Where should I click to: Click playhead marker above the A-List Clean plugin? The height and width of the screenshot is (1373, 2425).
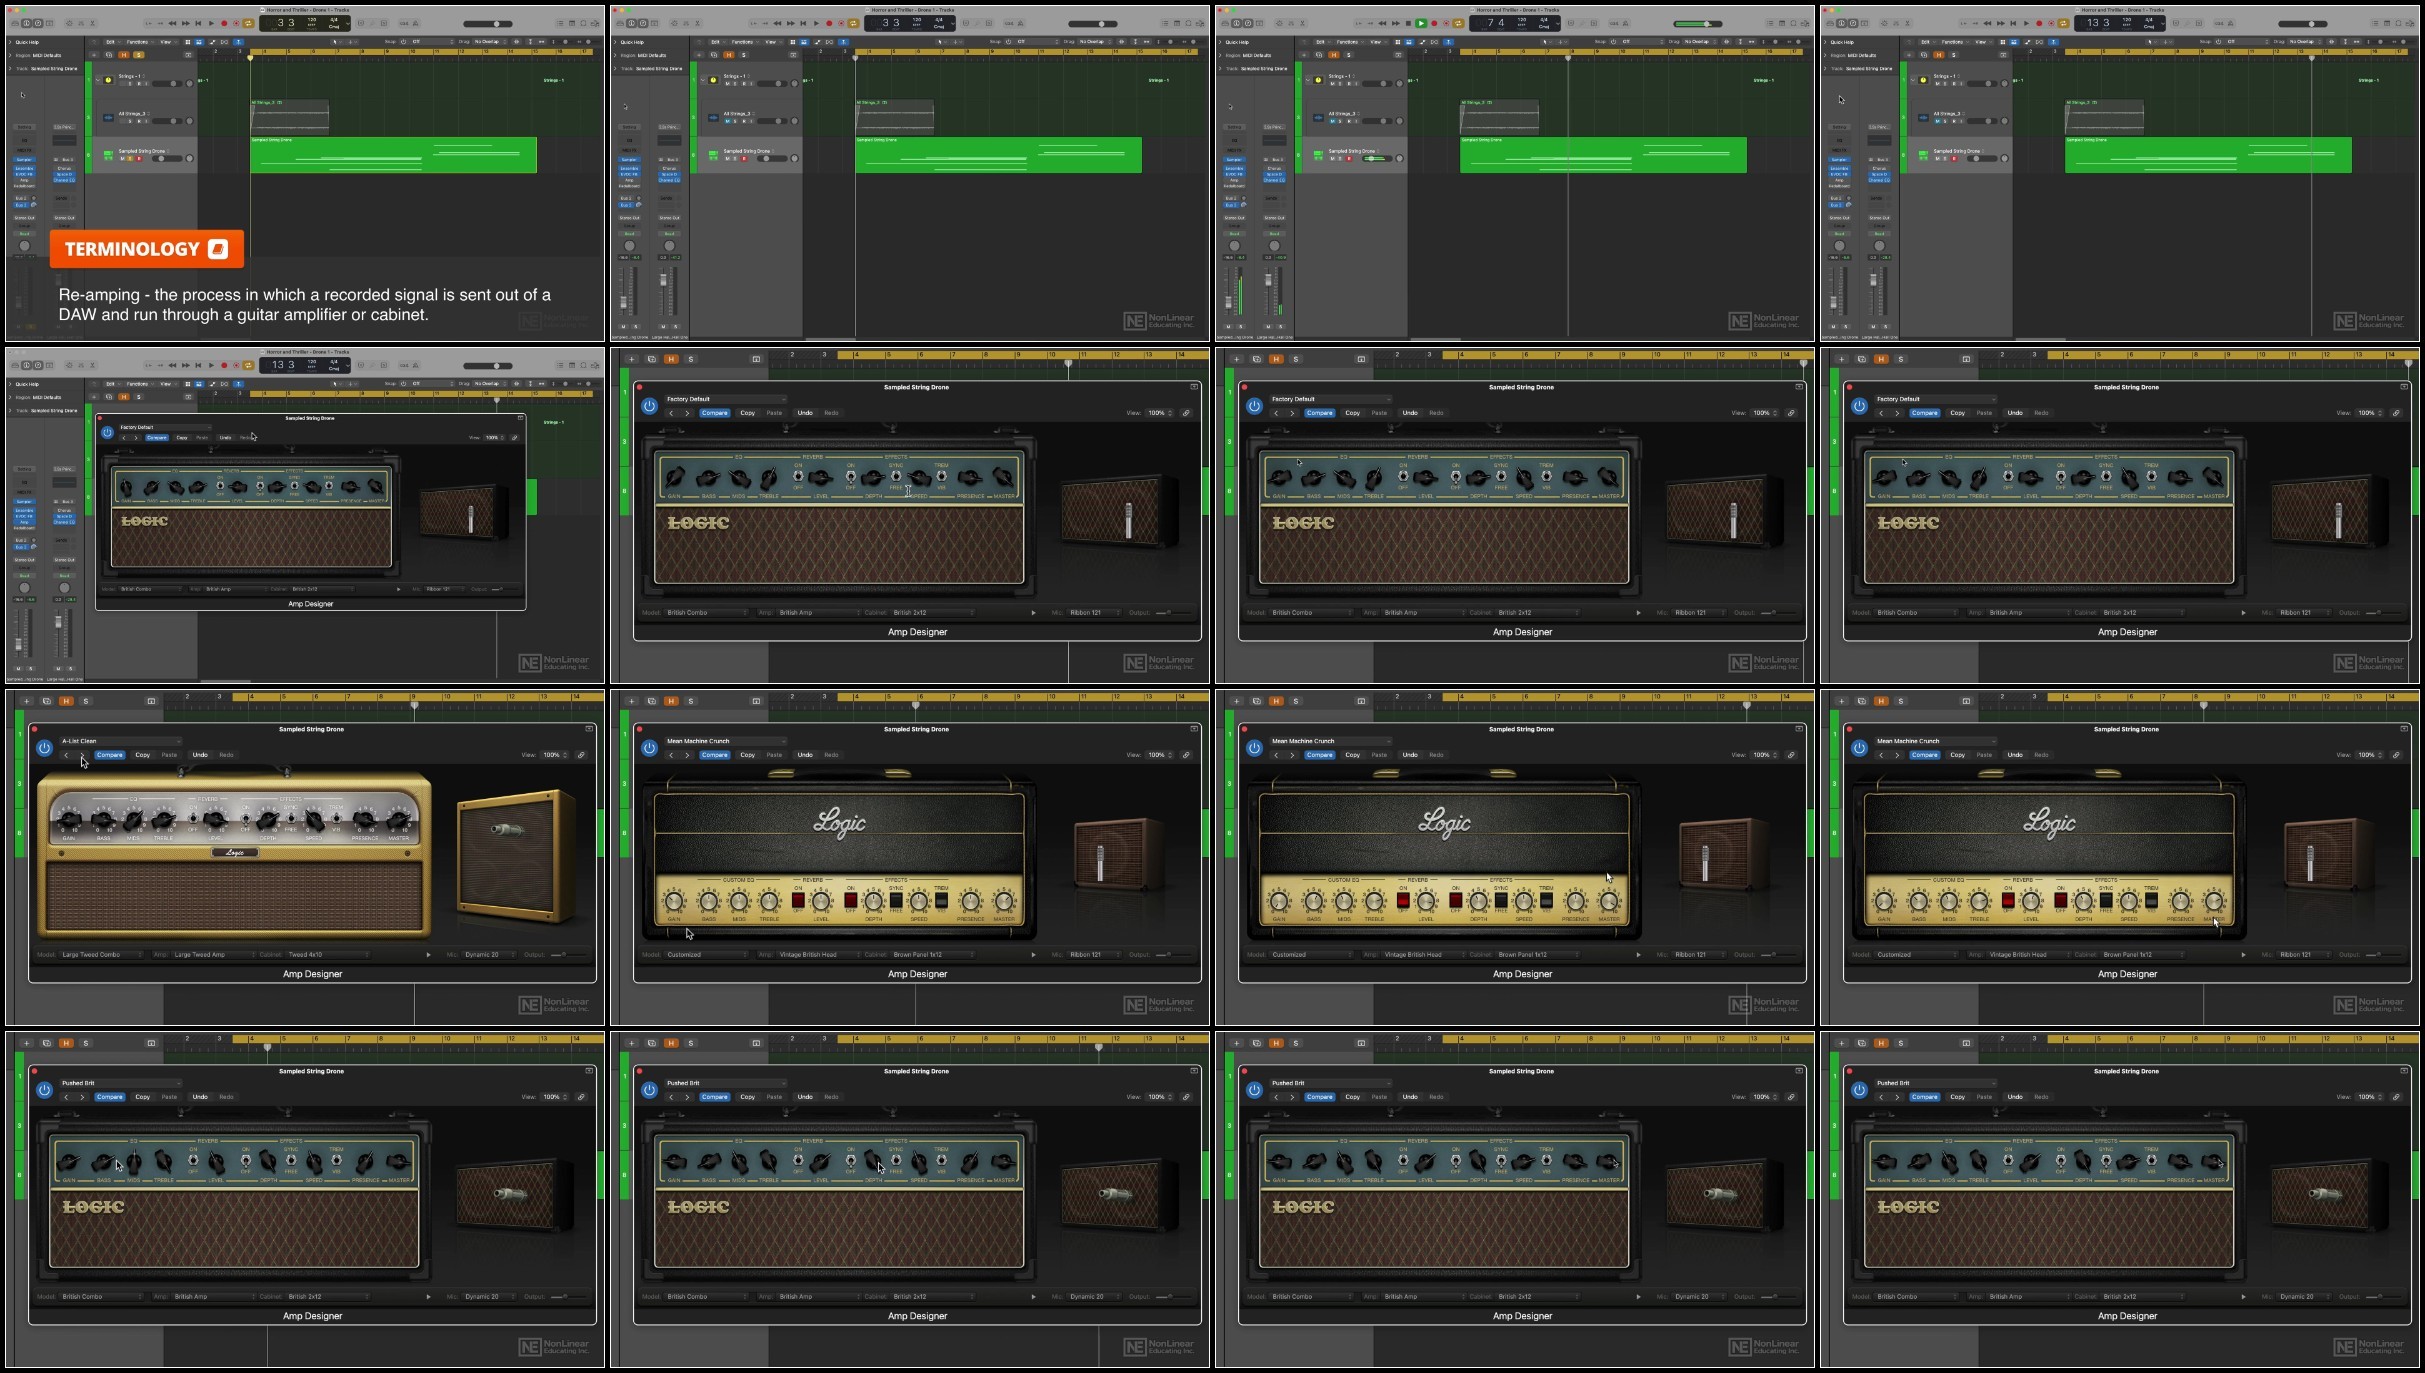(x=415, y=705)
